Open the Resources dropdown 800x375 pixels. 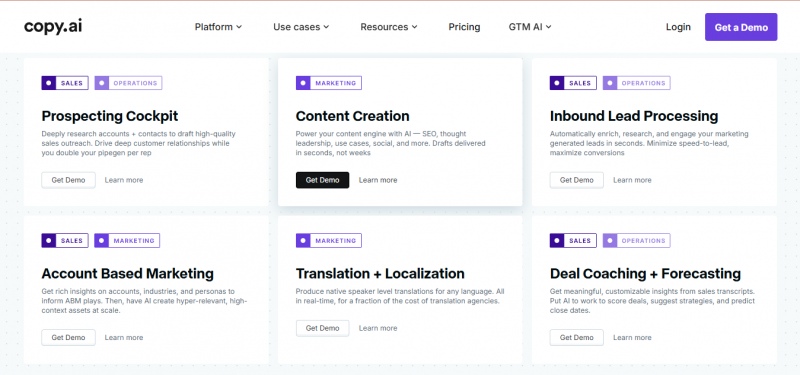coord(389,27)
